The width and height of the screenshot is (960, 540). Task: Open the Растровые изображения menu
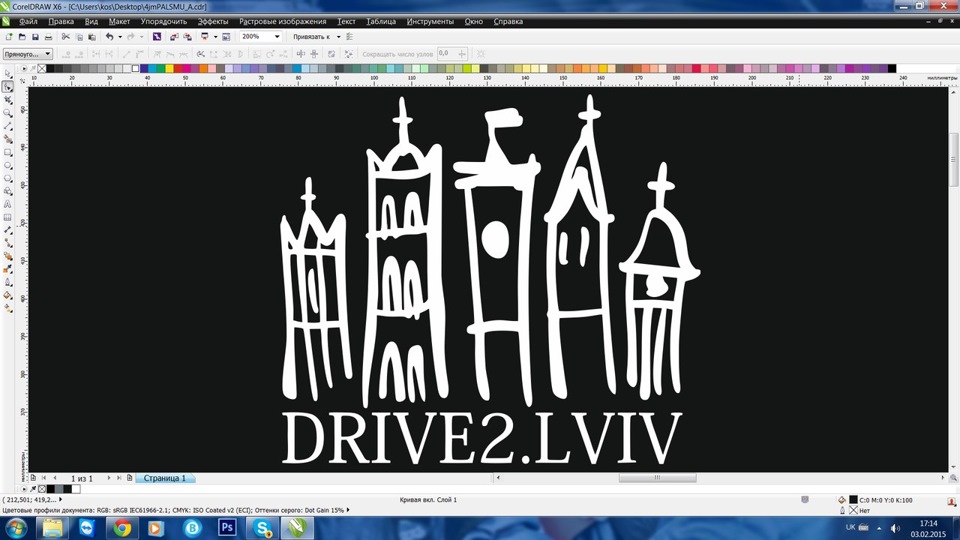click(282, 21)
